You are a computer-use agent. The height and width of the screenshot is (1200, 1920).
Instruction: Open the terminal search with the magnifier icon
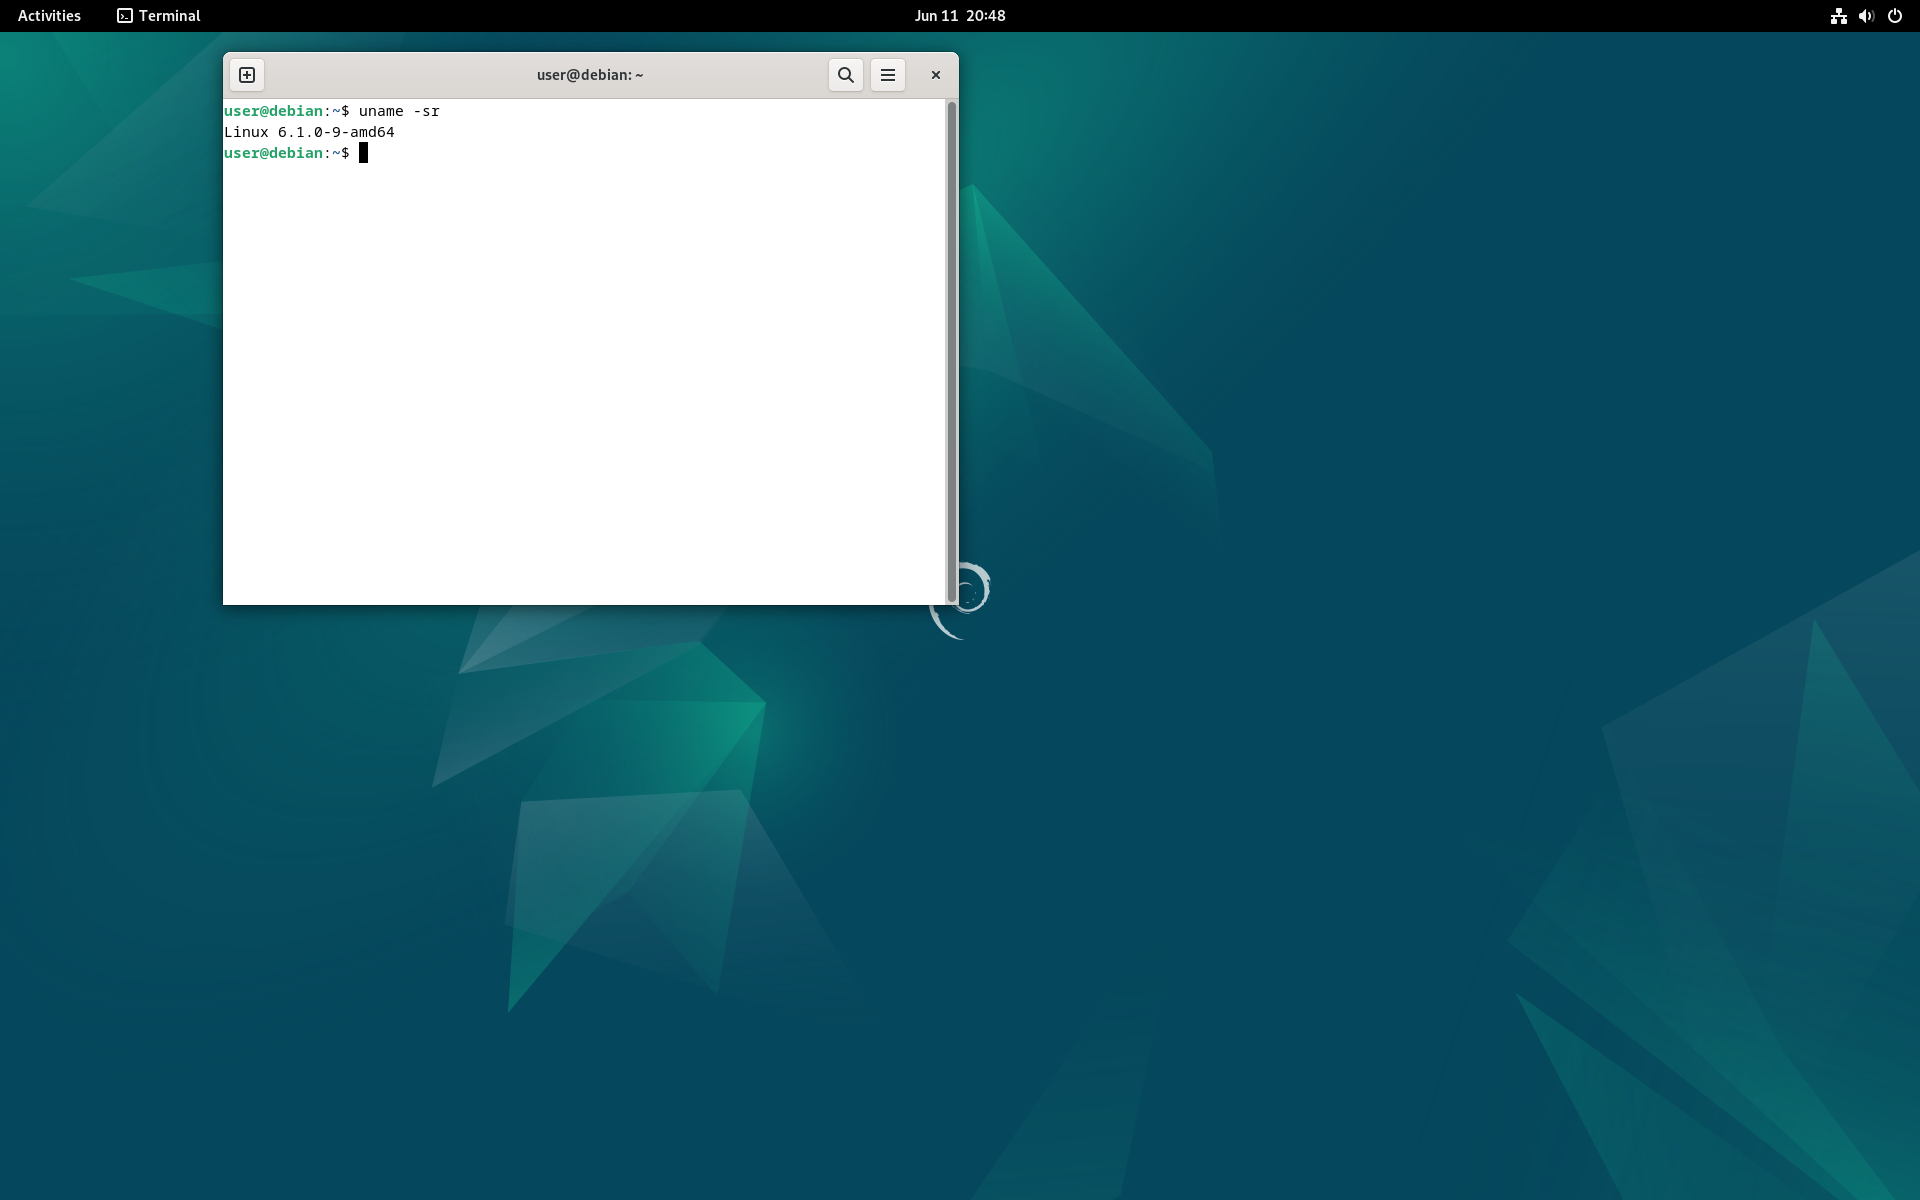pyautogui.click(x=845, y=74)
